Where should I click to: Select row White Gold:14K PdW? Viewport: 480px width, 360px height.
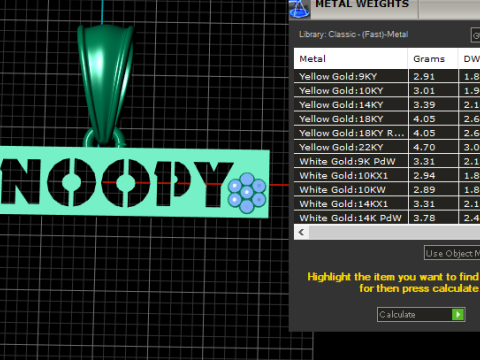click(x=387, y=218)
